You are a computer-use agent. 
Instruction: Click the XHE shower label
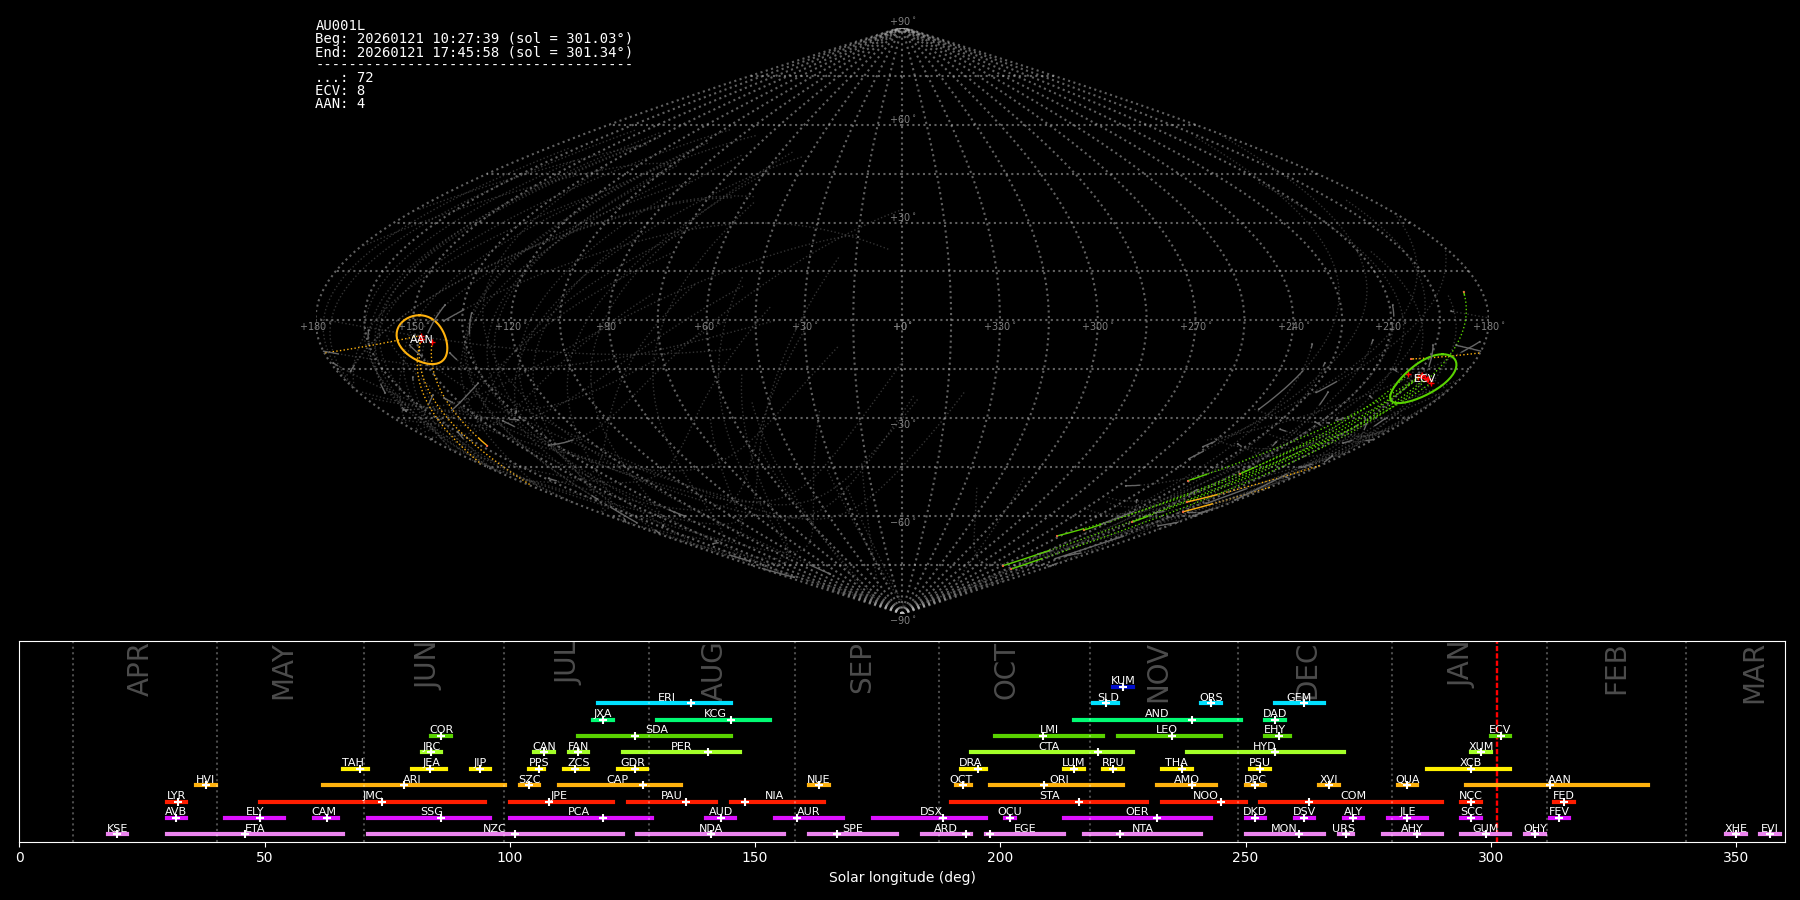coord(1736,829)
